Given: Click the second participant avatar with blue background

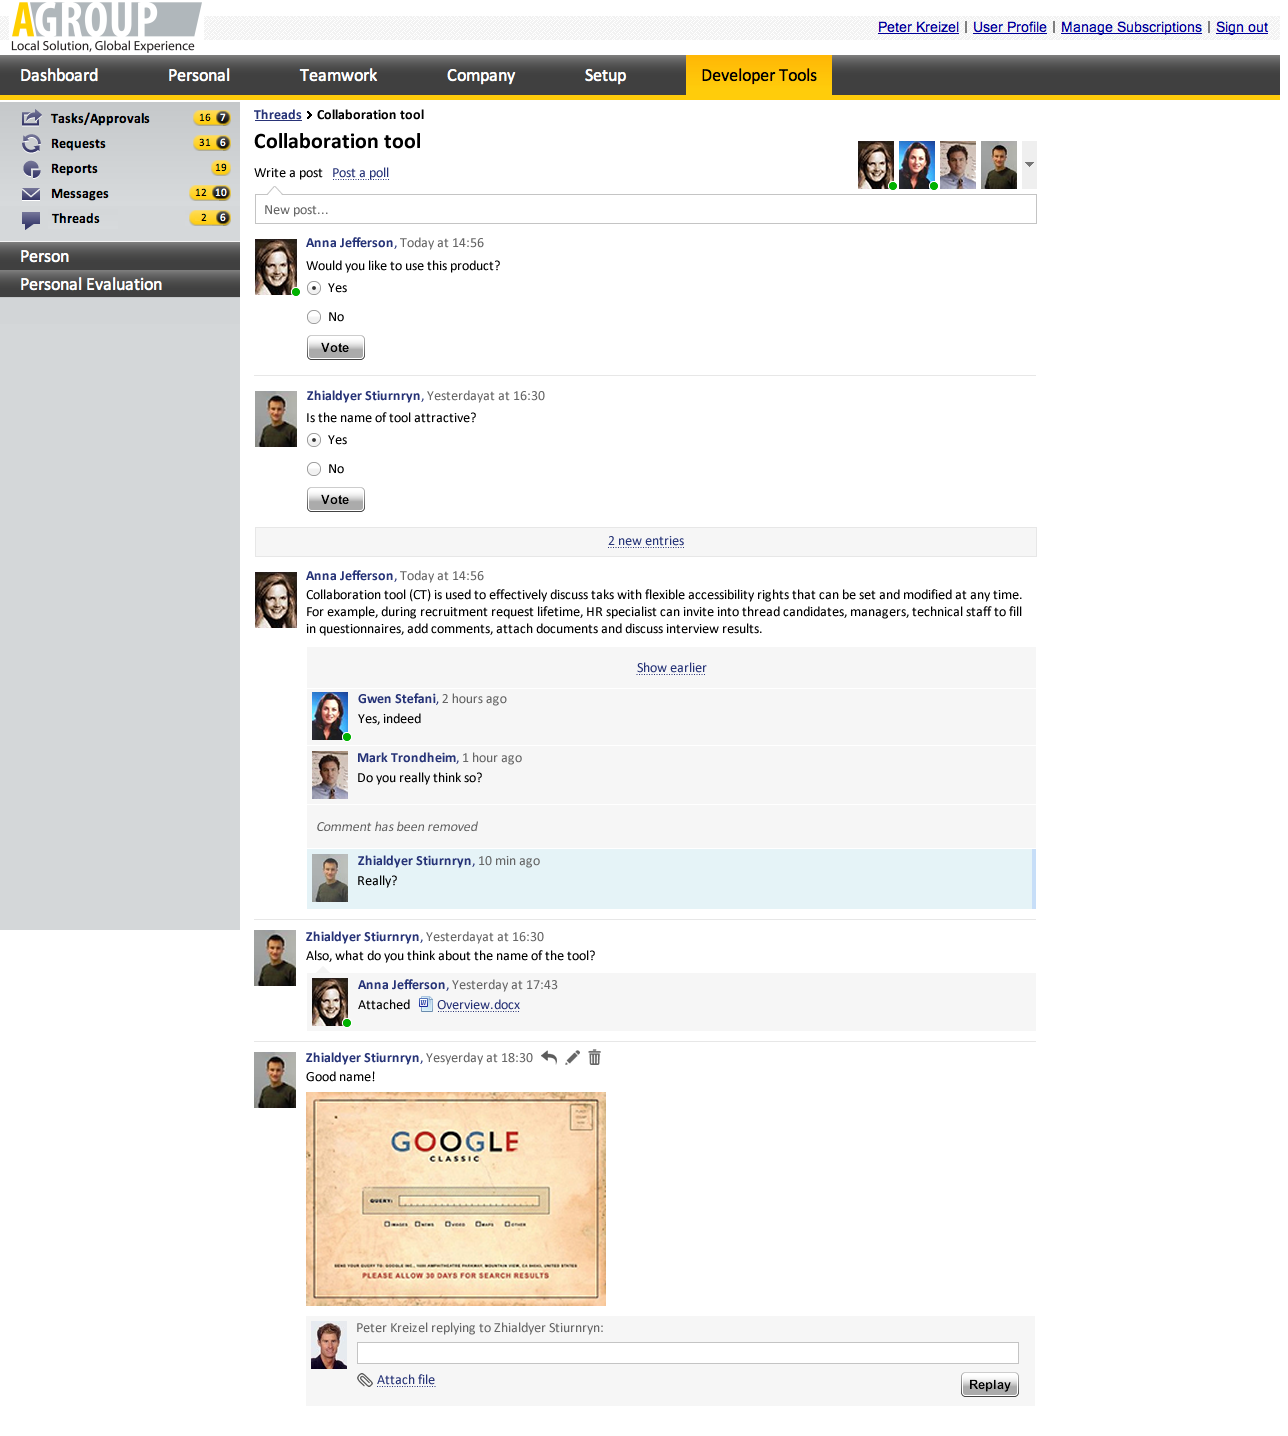Looking at the screenshot, I should point(917,165).
